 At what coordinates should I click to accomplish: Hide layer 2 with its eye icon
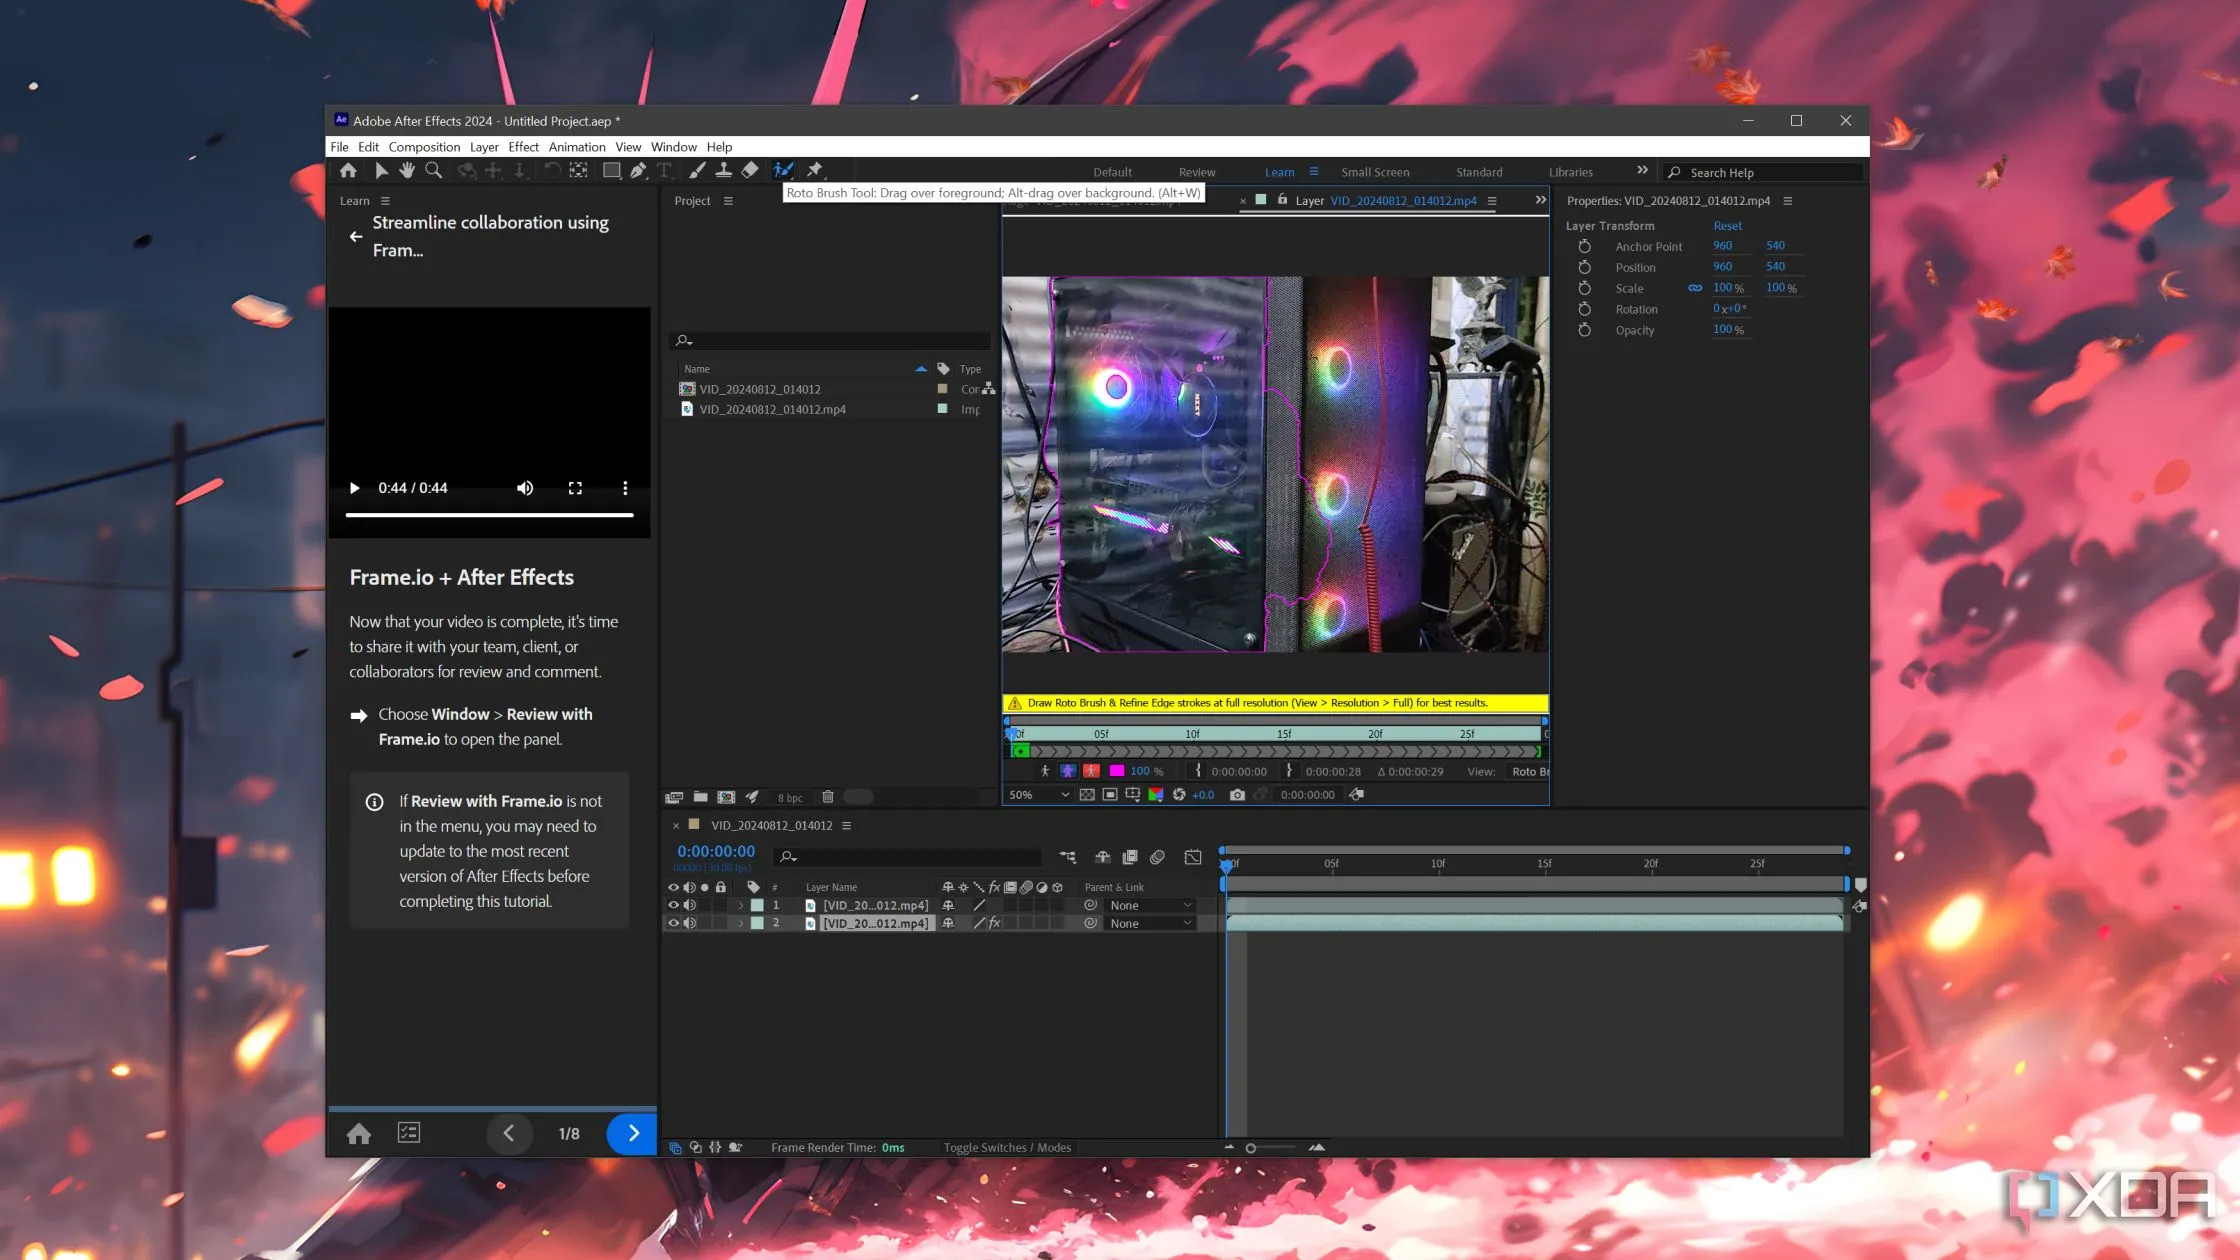(673, 923)
